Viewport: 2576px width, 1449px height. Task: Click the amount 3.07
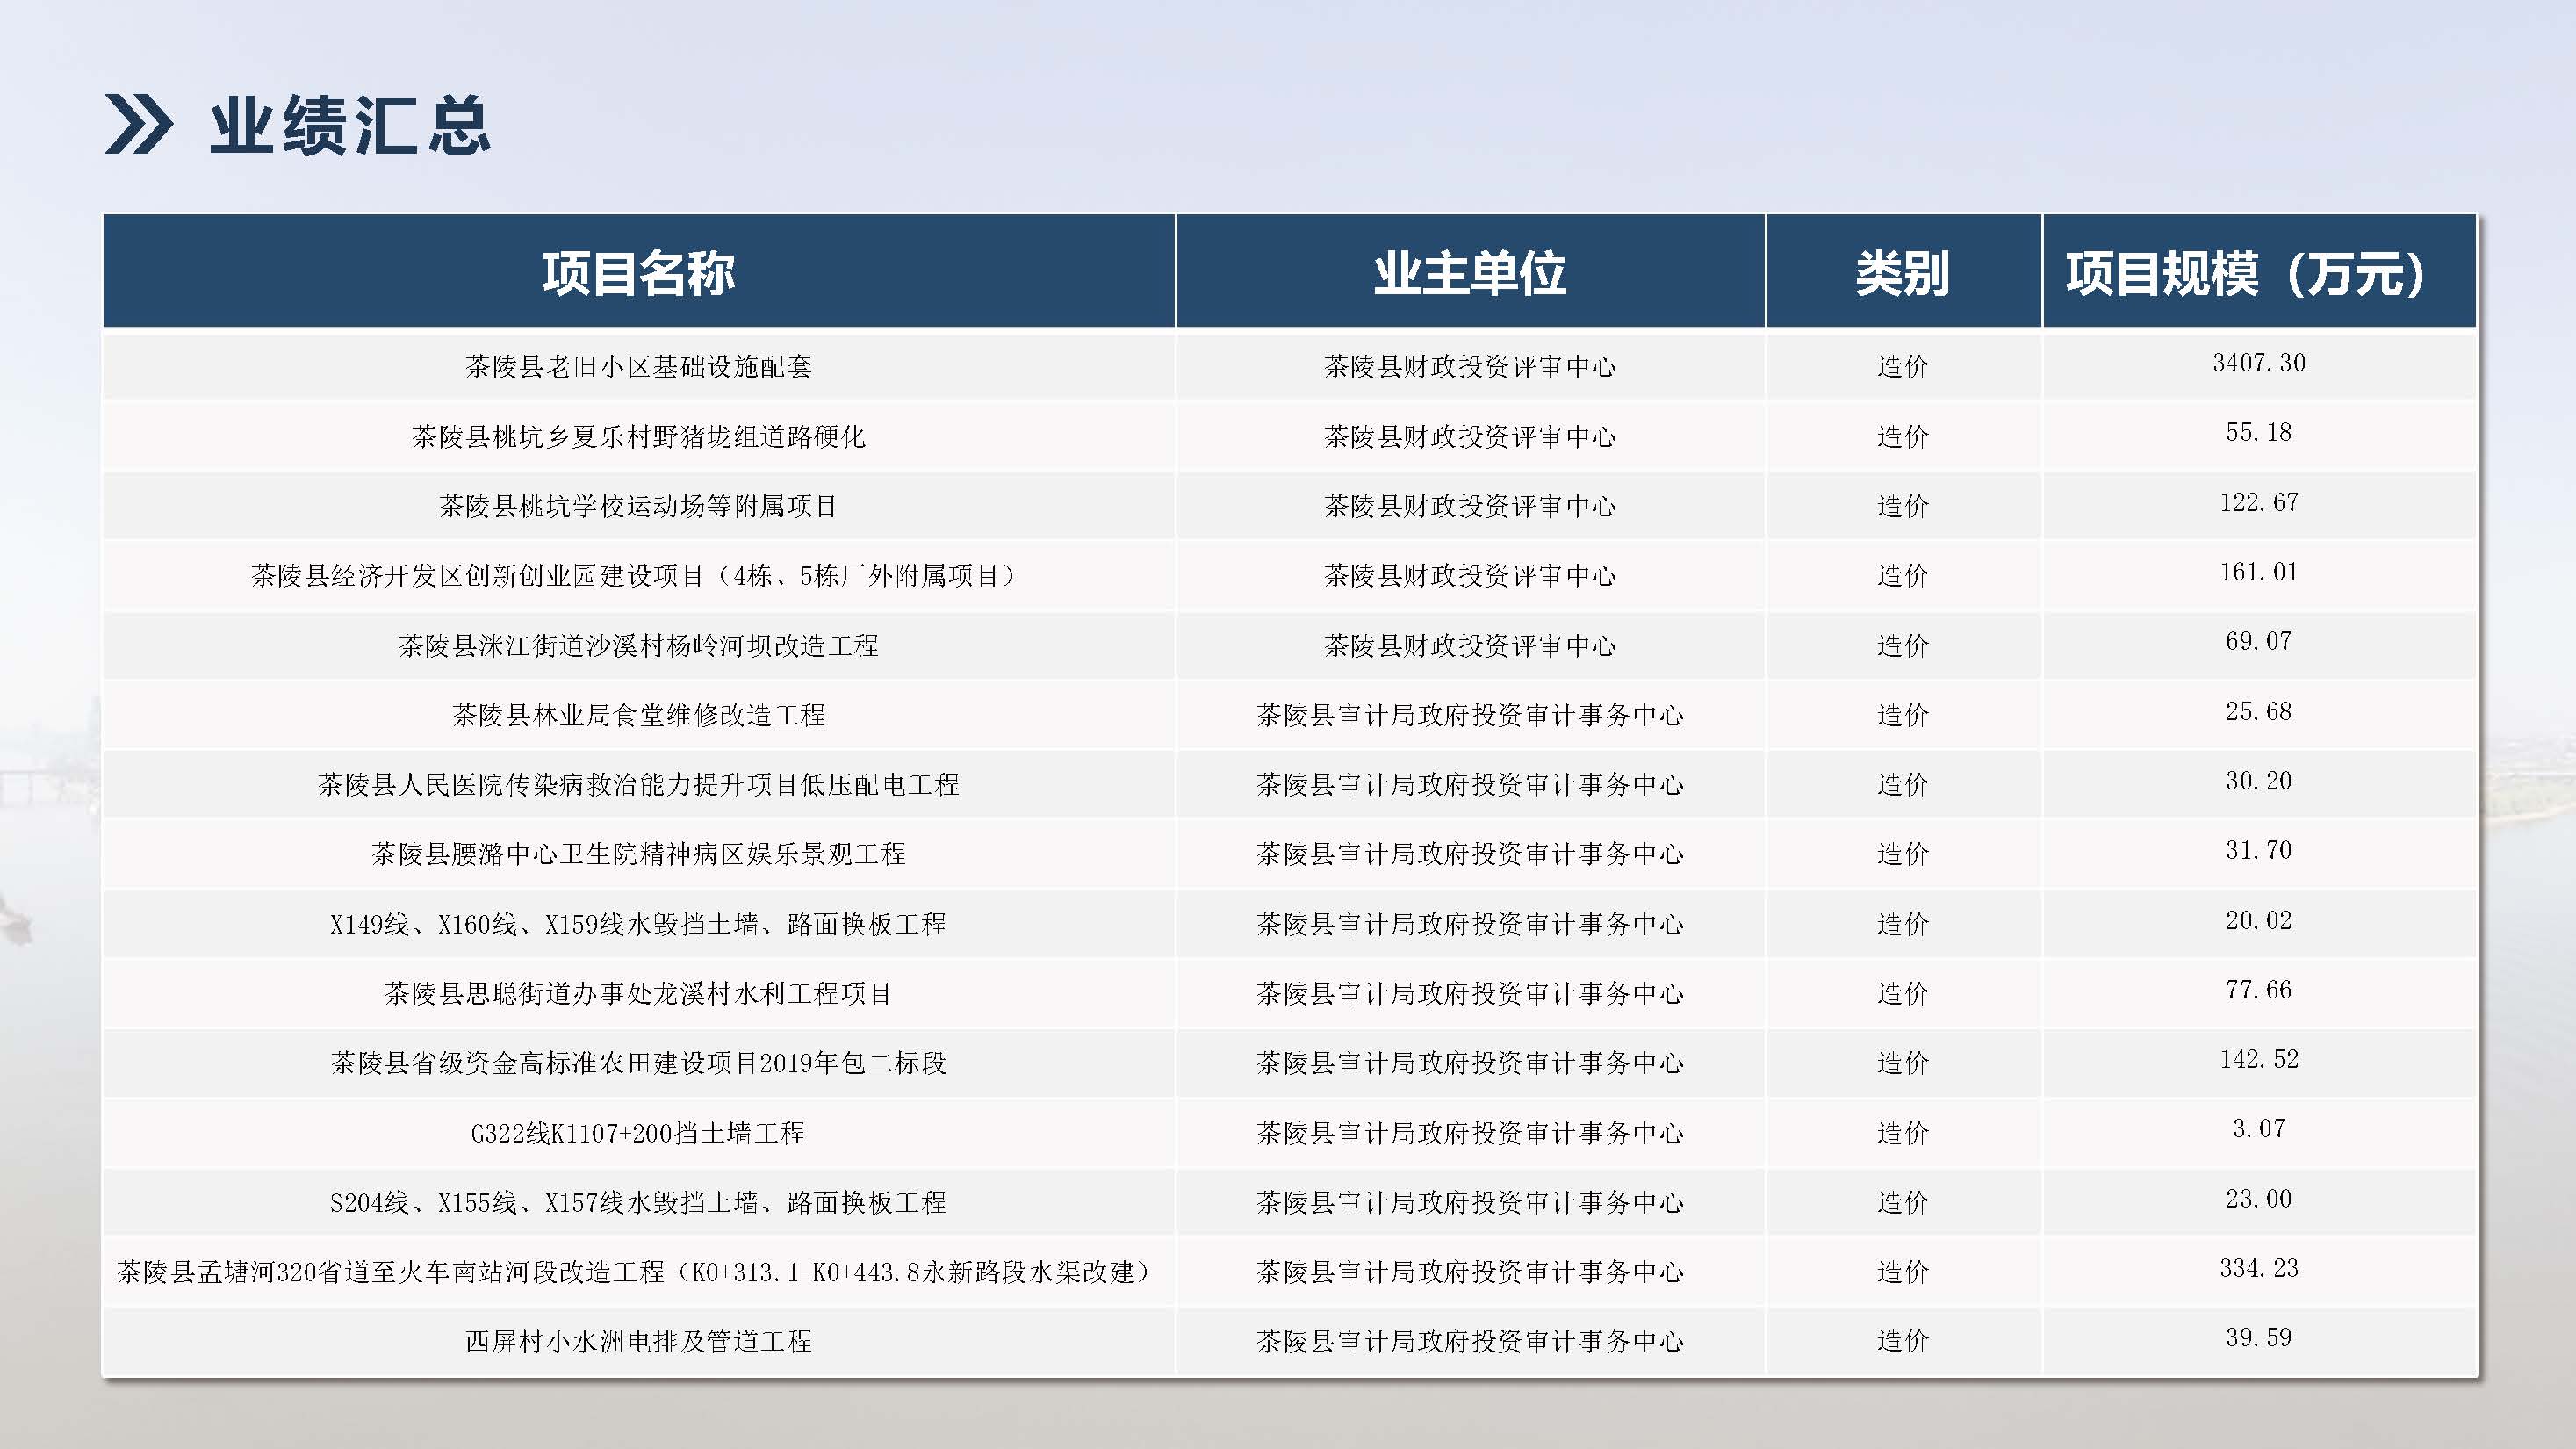coord(2259,1129)
